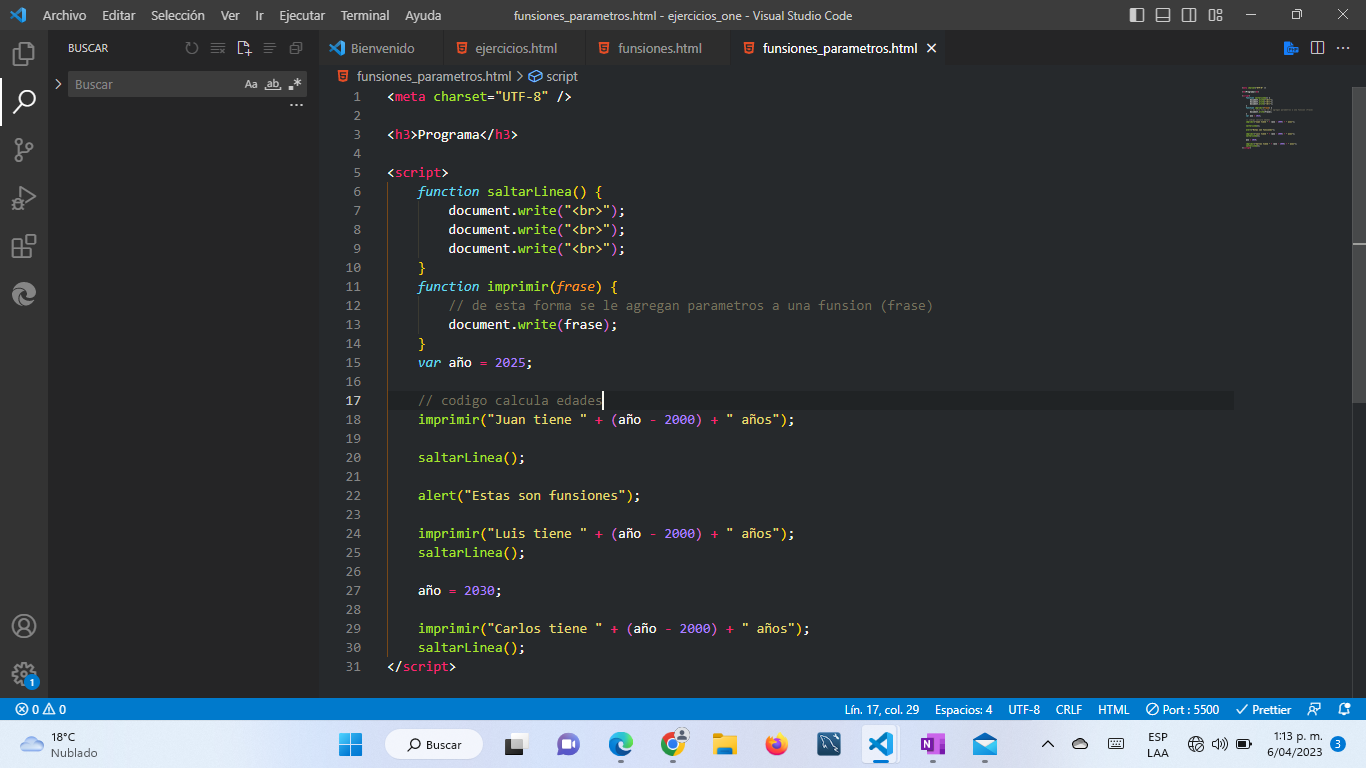Screen dimensions: 1366x768
Task: Click the feedback icon in status bar
Action: click(1315, 709)
